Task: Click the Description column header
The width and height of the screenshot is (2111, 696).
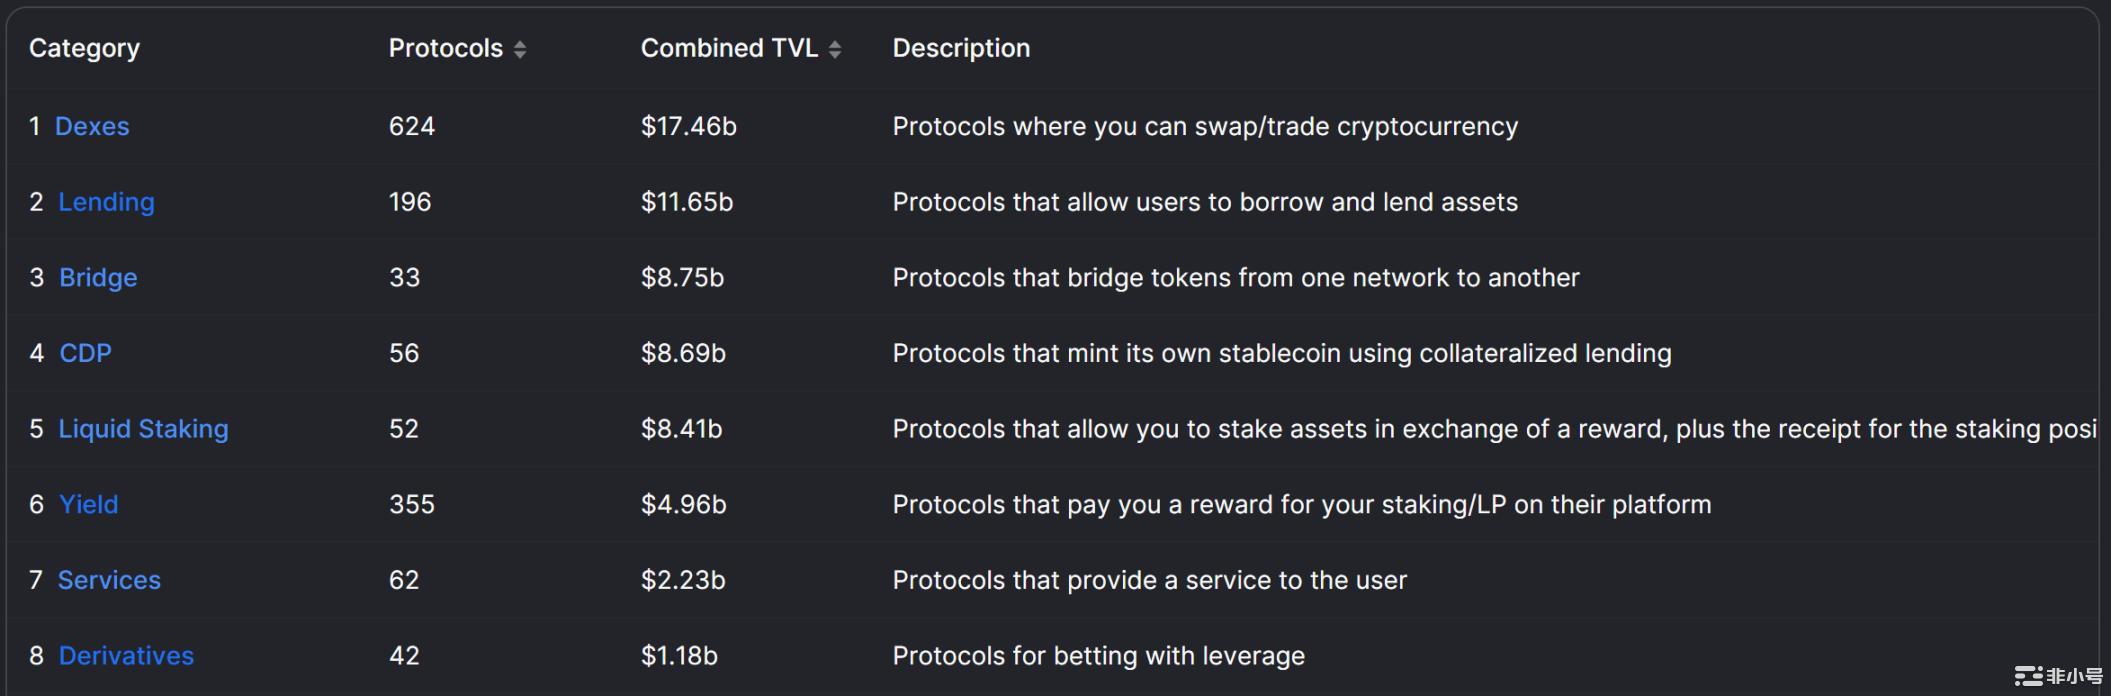Action: [961, 48]
